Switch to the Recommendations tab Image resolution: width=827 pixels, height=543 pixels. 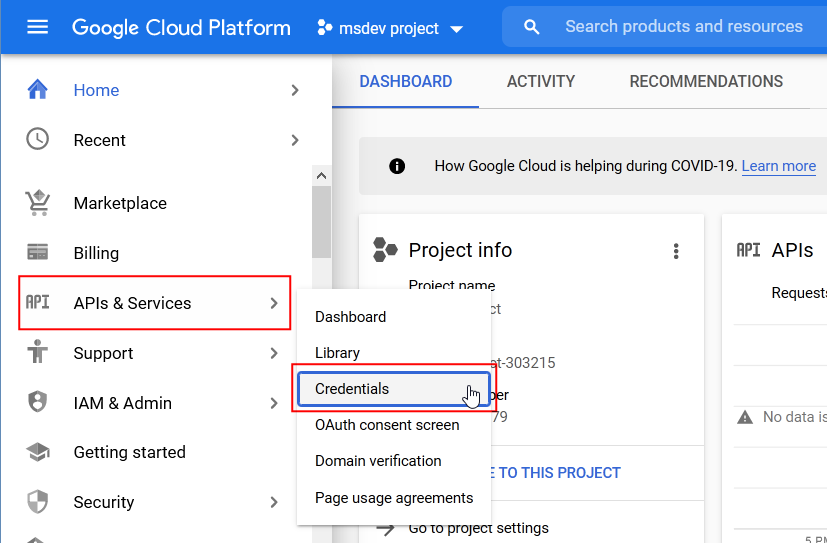point(706,82)
